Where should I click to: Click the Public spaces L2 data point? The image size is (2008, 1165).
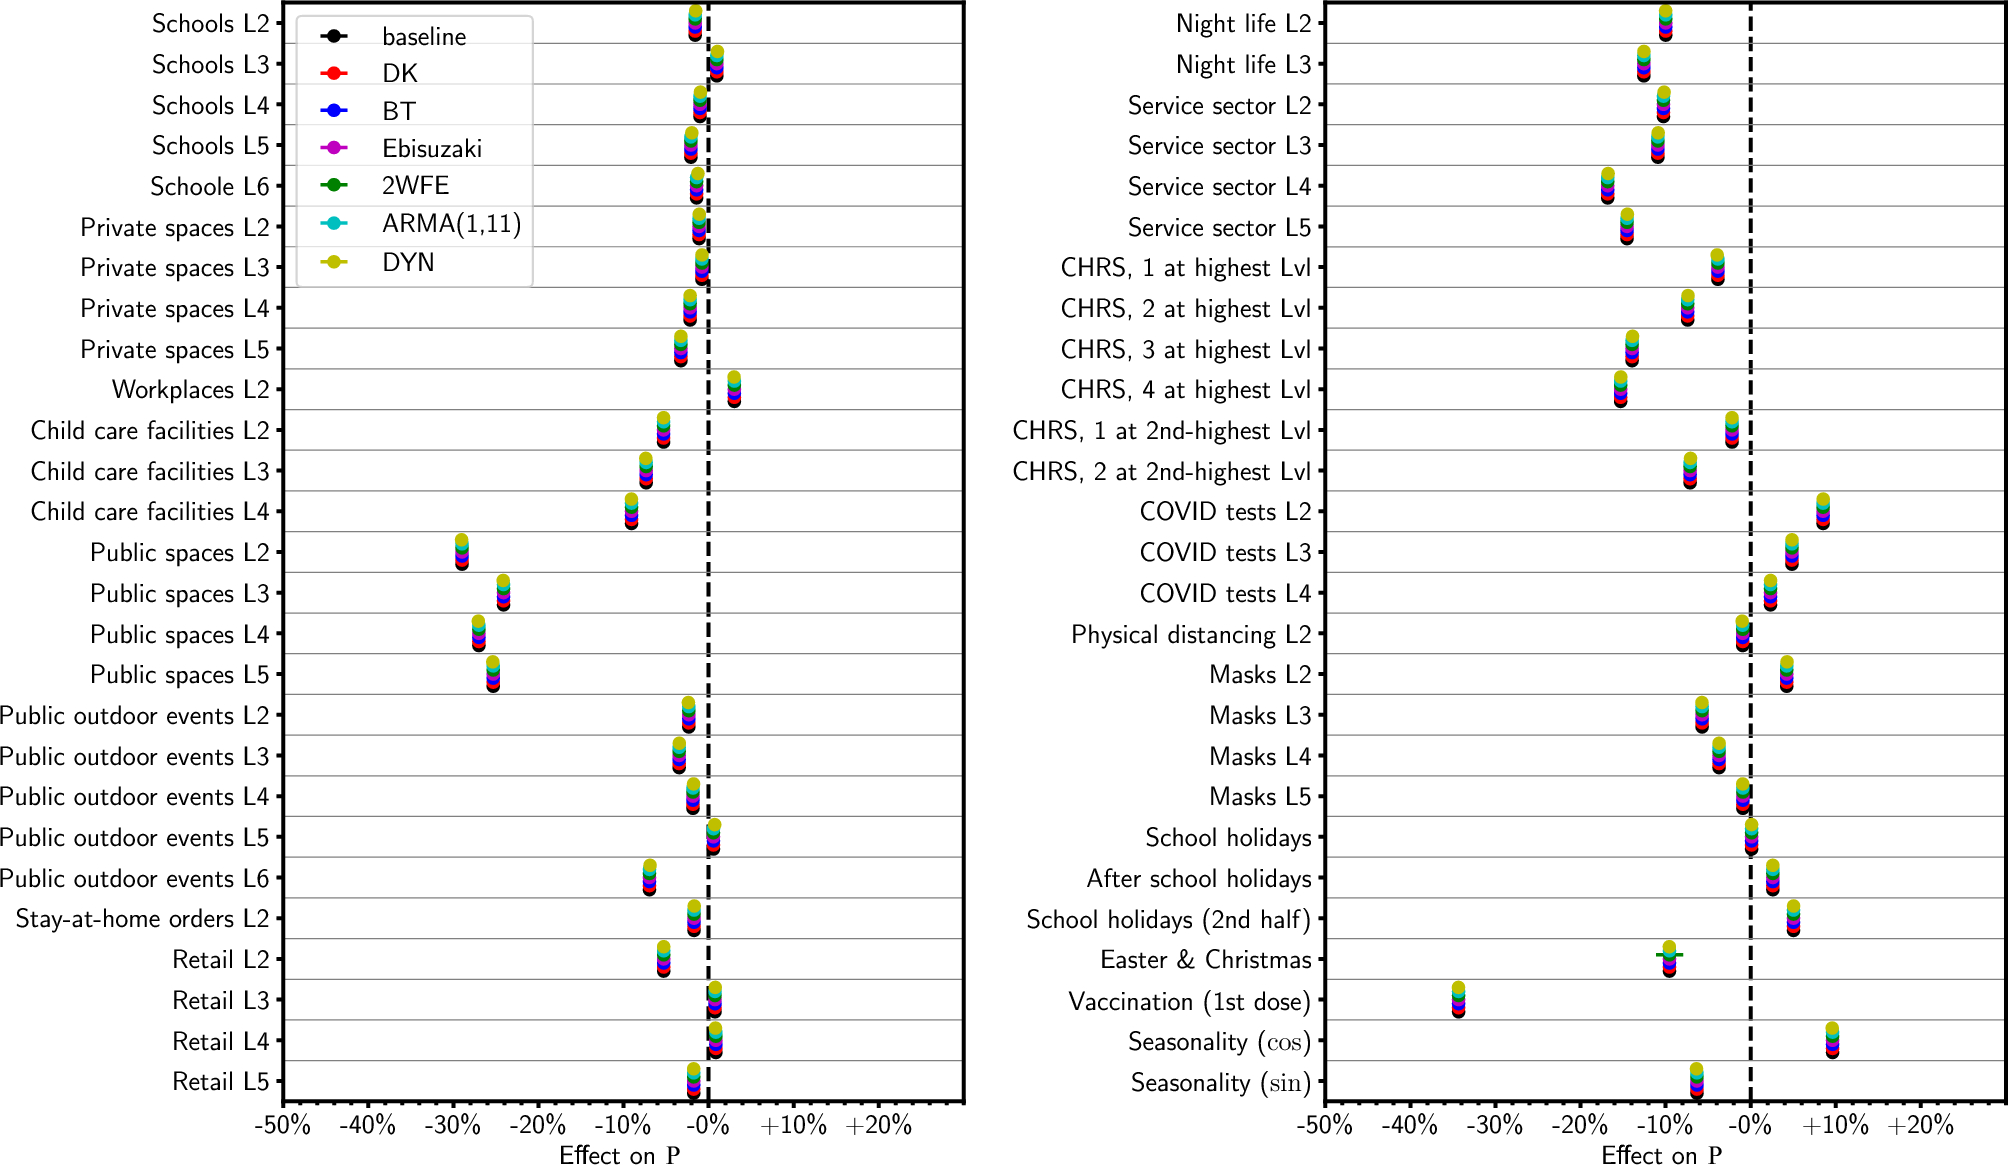tap(462, 552)
